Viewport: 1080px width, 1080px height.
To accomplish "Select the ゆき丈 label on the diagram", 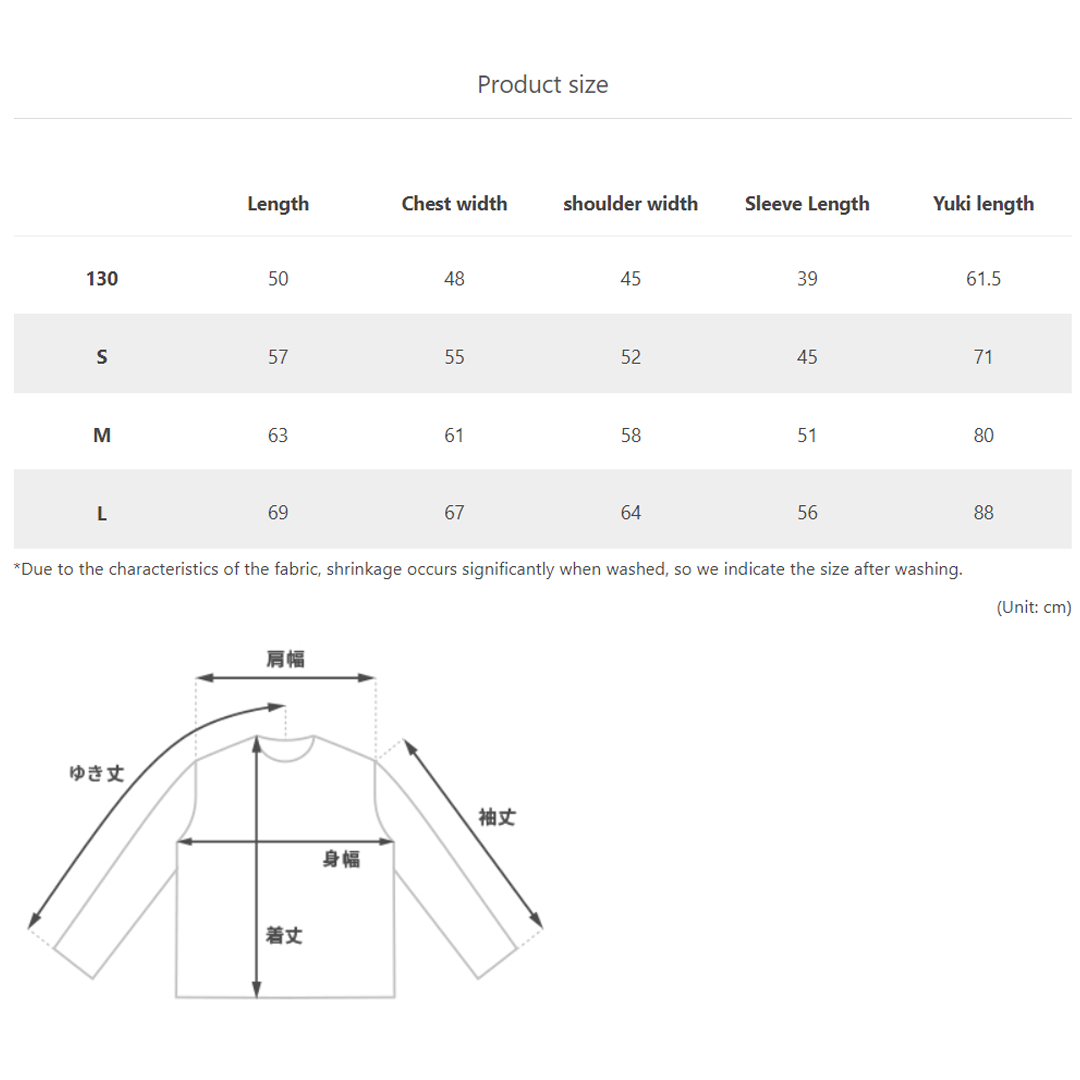I will pos(96,773).
